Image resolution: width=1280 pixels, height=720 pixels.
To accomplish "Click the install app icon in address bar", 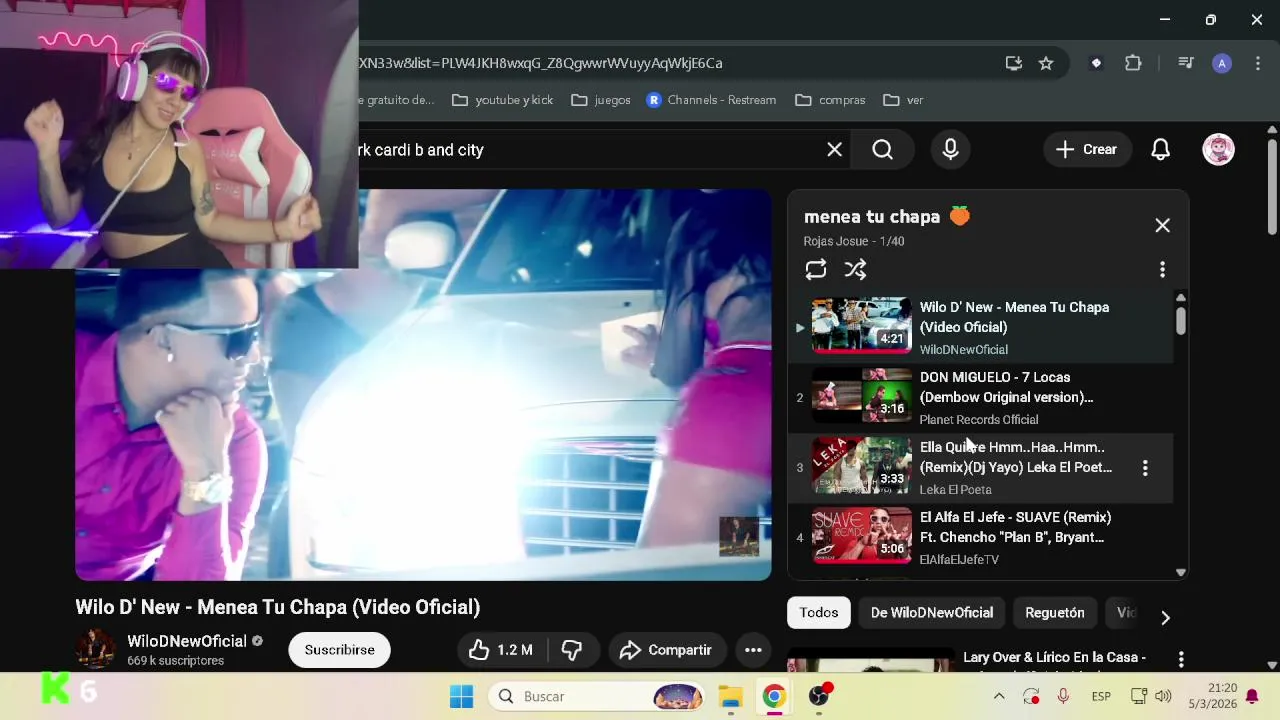I will [x=1014, y=63].
